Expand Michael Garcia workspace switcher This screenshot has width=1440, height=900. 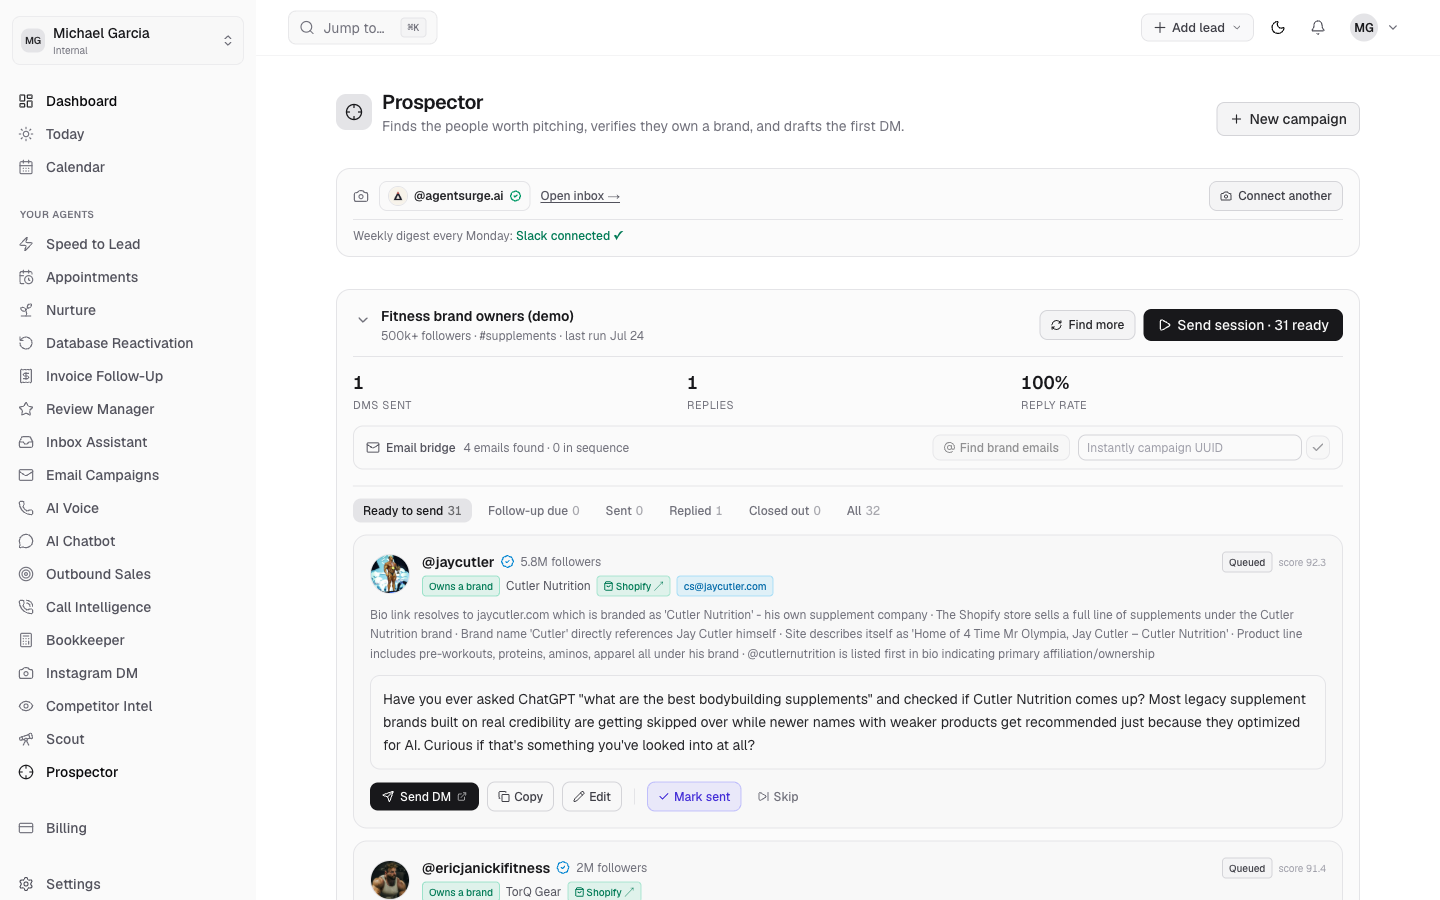[128, 40]
